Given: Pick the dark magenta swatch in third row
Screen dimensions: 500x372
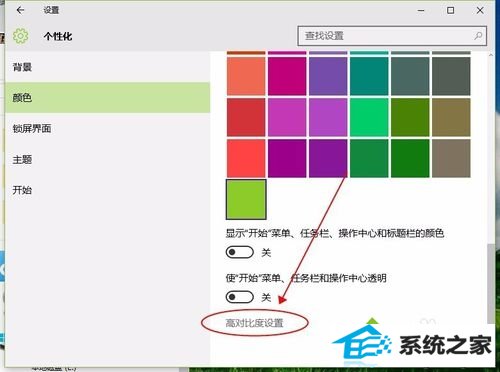Looking at the screenshot, I should coord(287,158).
